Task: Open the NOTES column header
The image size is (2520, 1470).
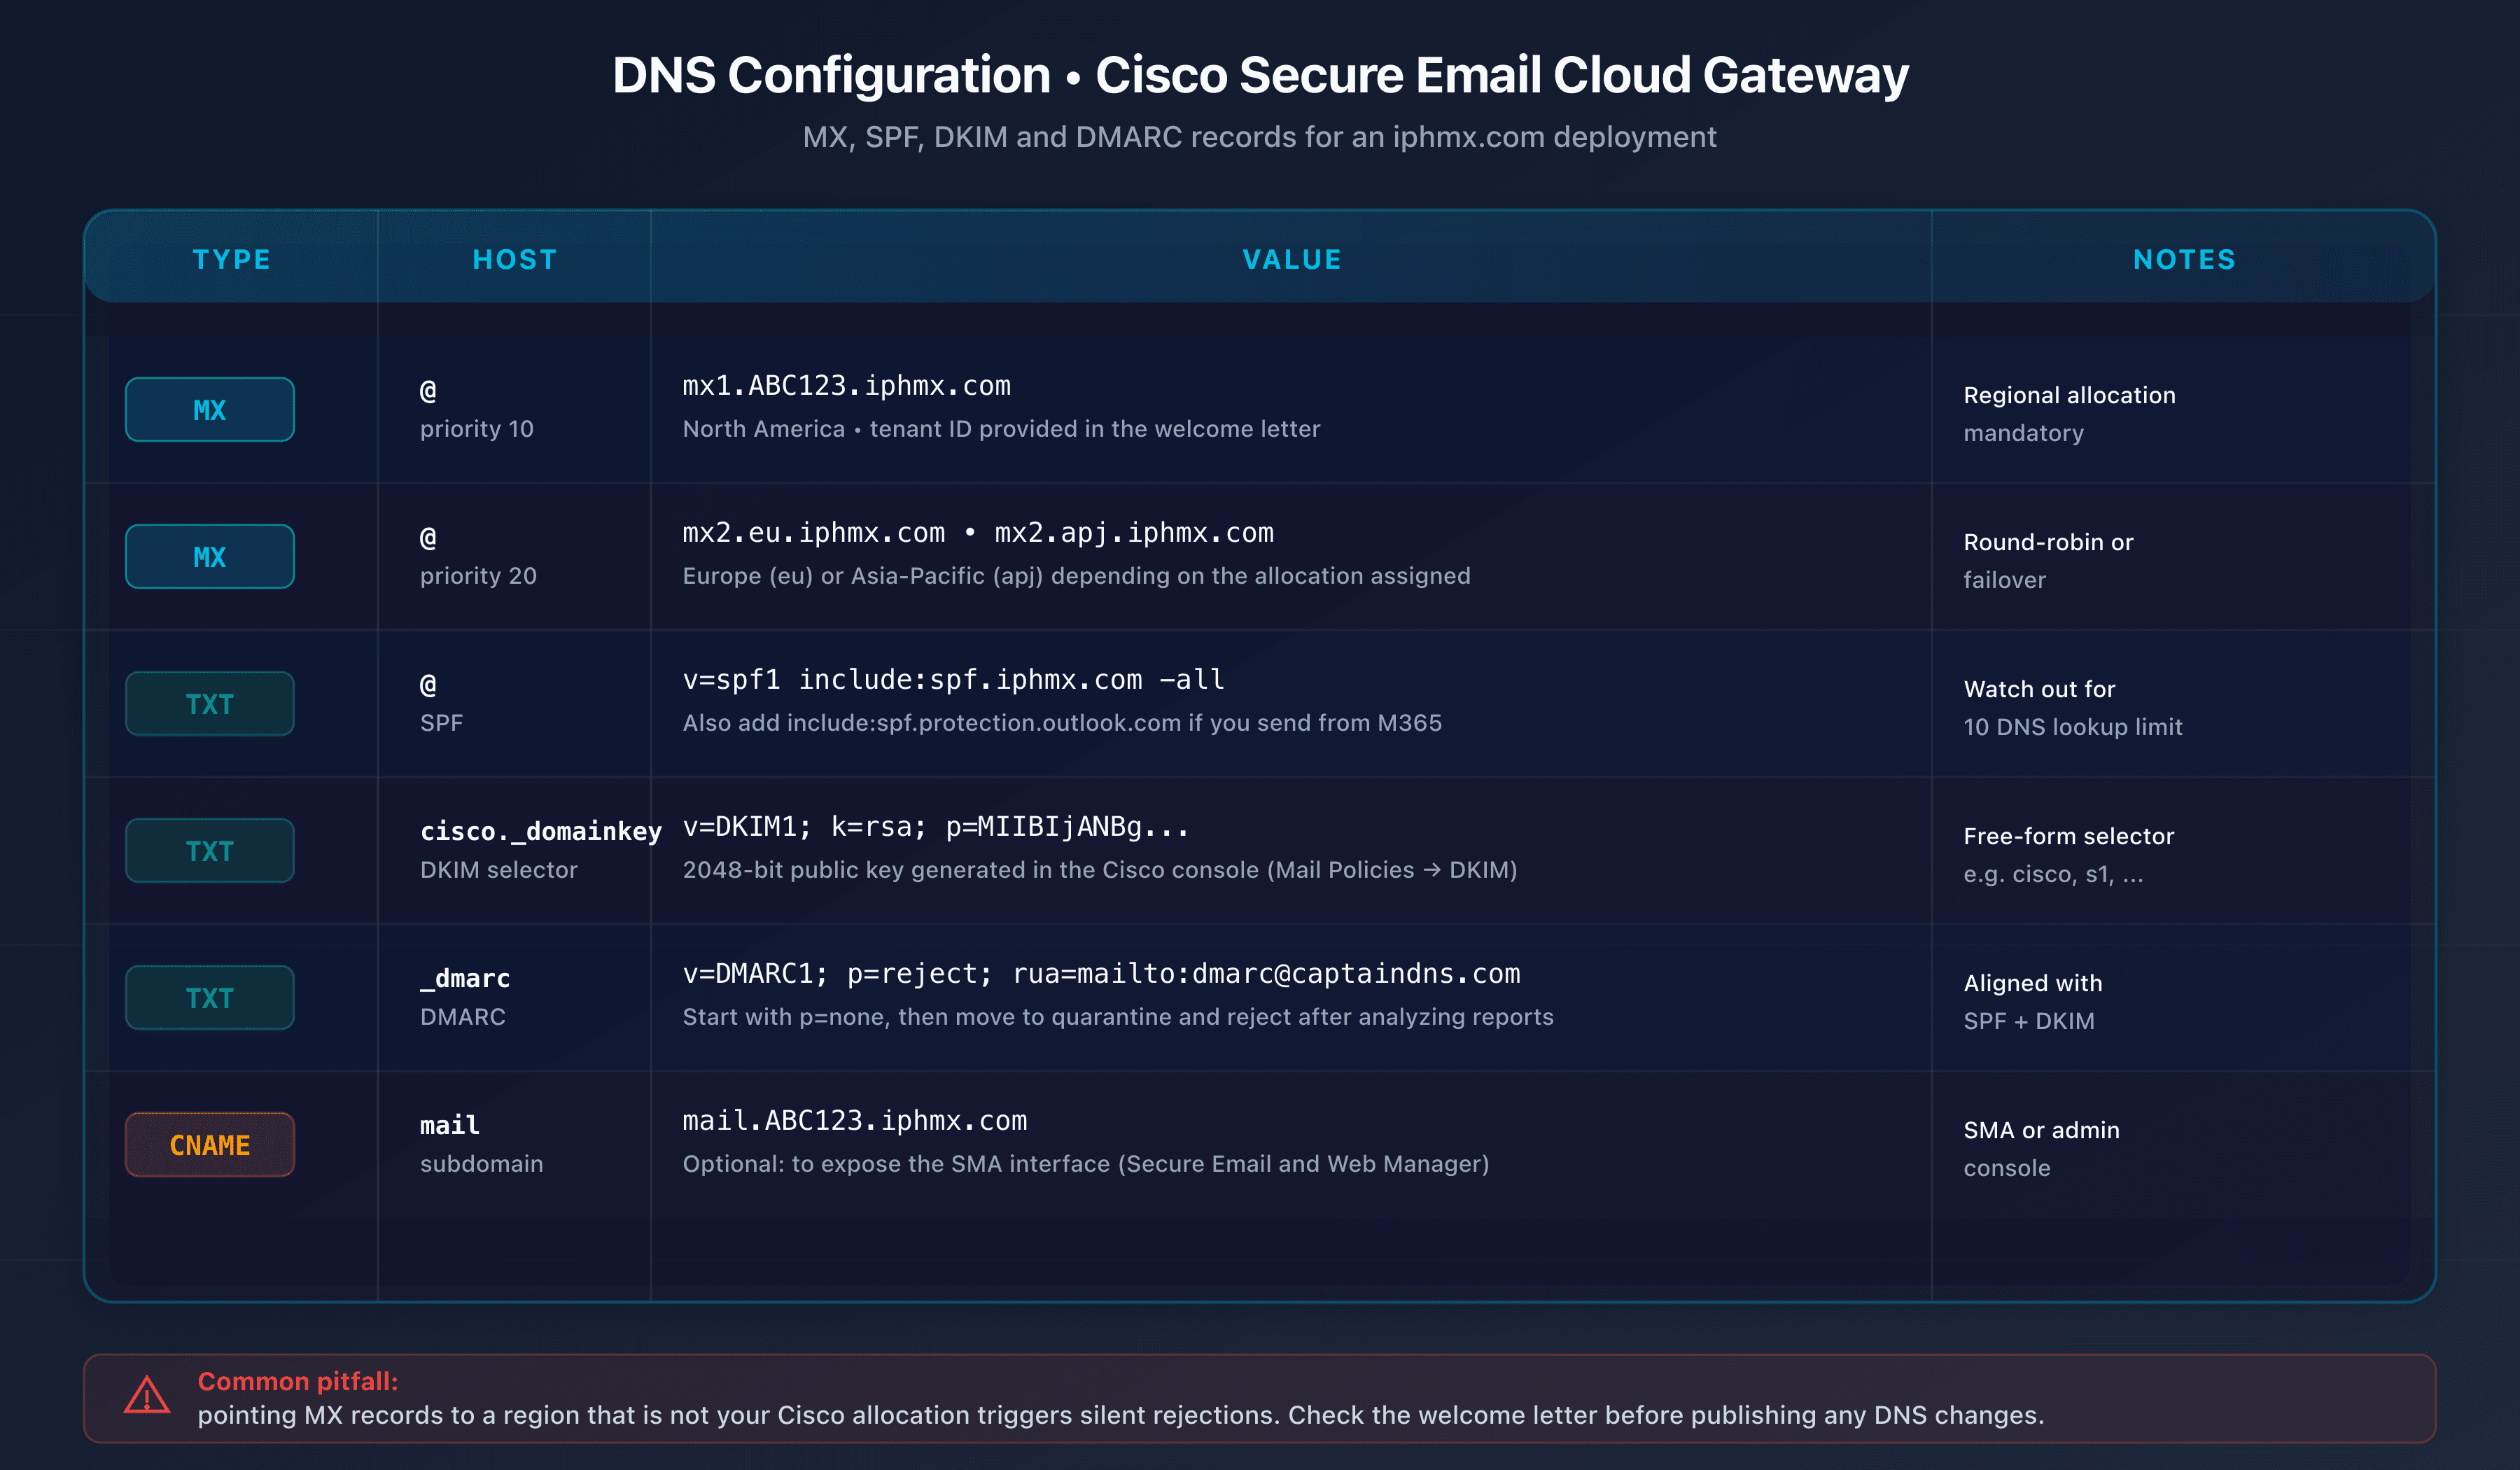Action: pyautogui.click(x=2183, y=259)
